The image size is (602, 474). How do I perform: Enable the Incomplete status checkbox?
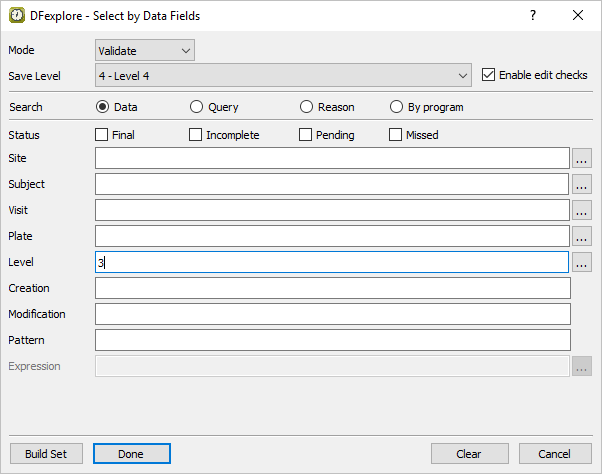click(196, 135)
